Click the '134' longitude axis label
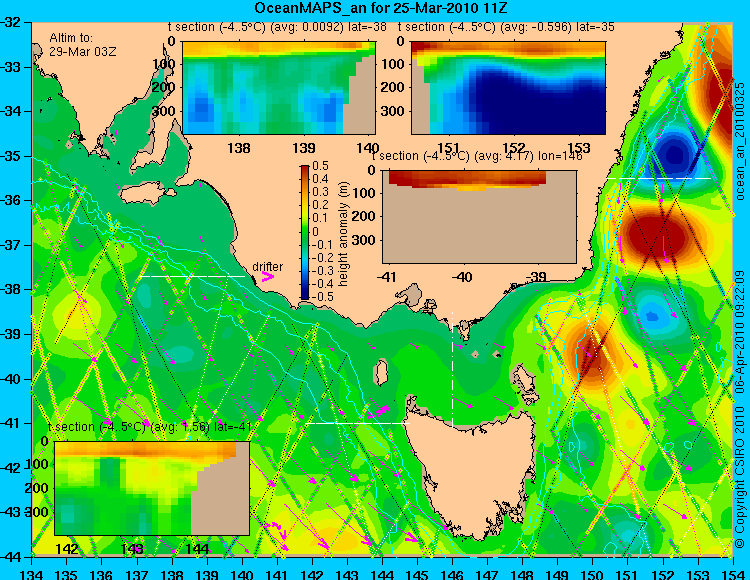Screen dimensions: 750x580 (32, 574)
